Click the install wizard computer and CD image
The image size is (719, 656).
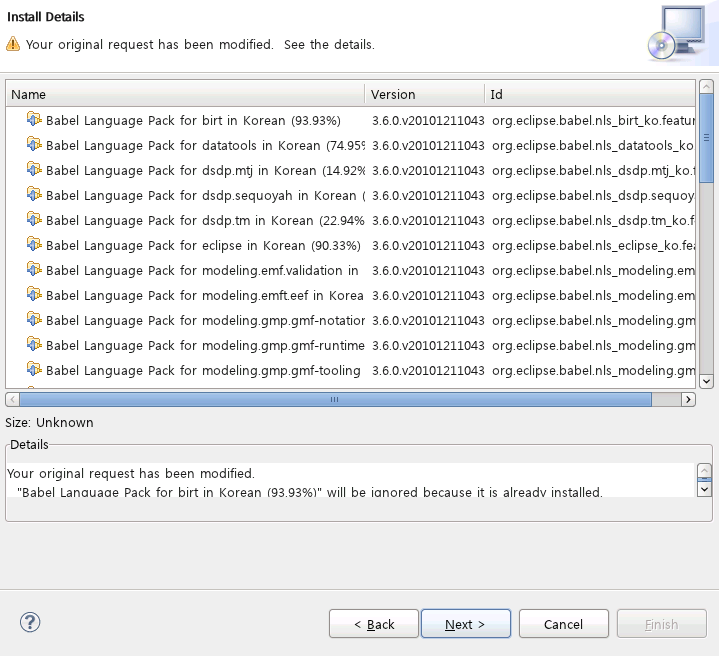pos(677,33)
